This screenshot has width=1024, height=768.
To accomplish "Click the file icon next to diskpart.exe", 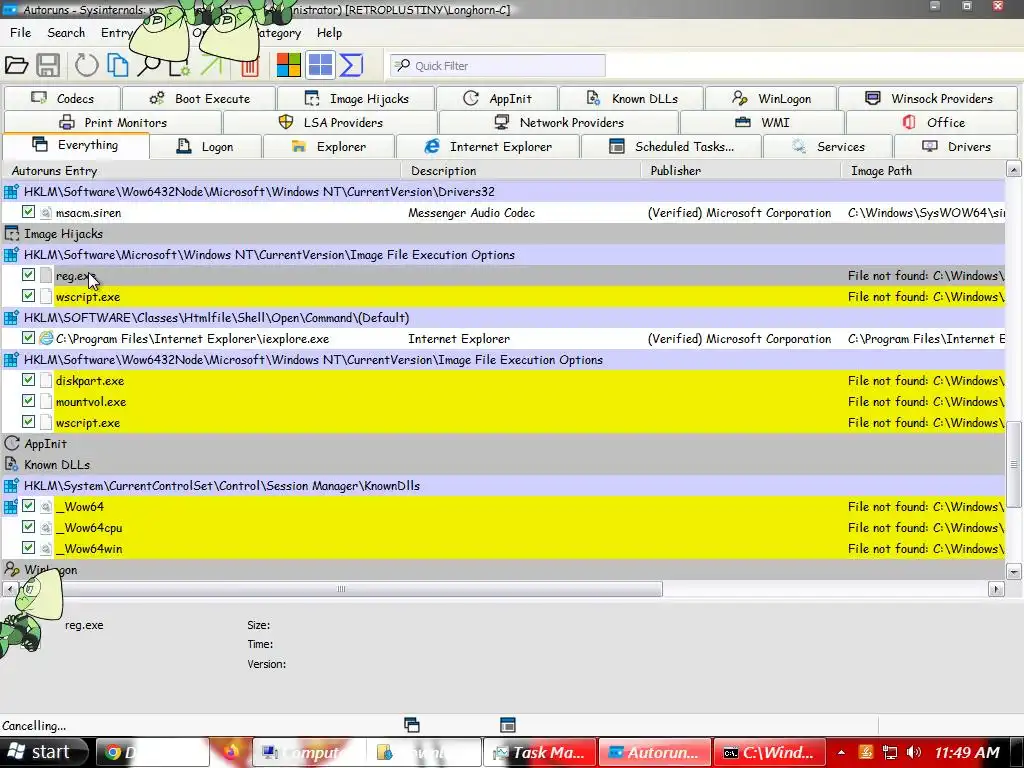I will (46, 381).
